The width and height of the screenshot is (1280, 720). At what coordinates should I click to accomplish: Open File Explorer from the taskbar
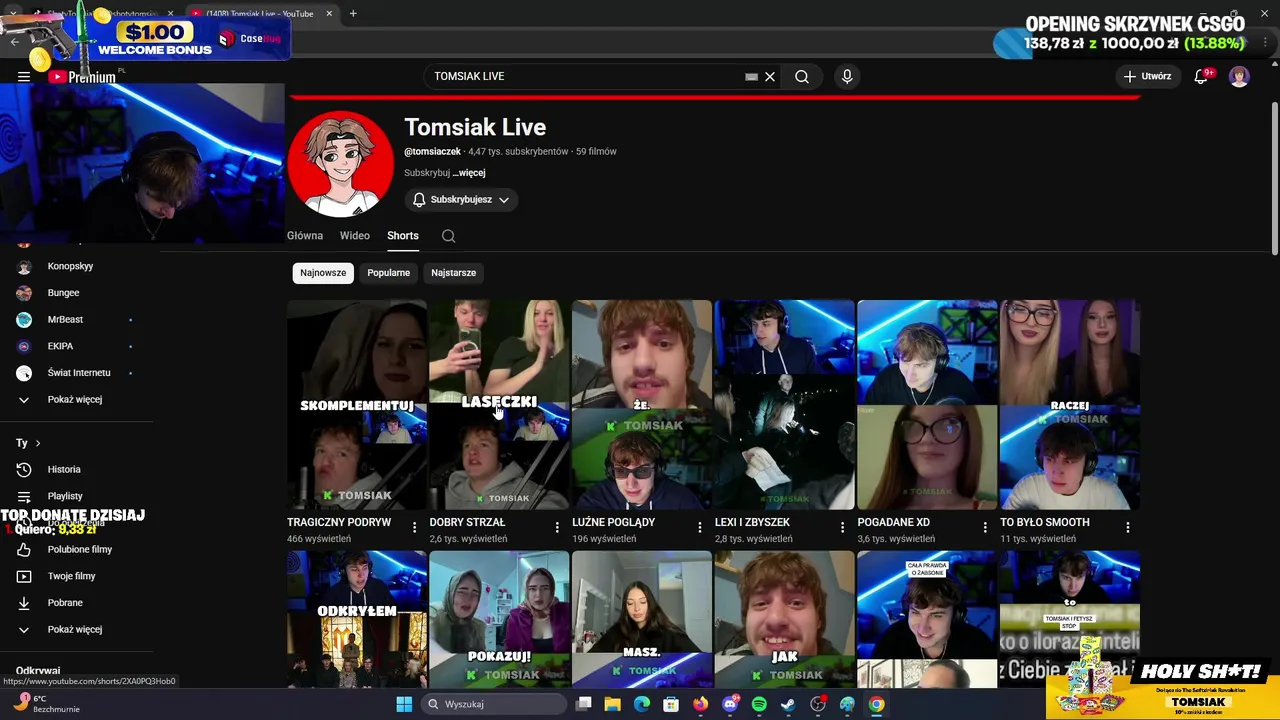point(612,704)
